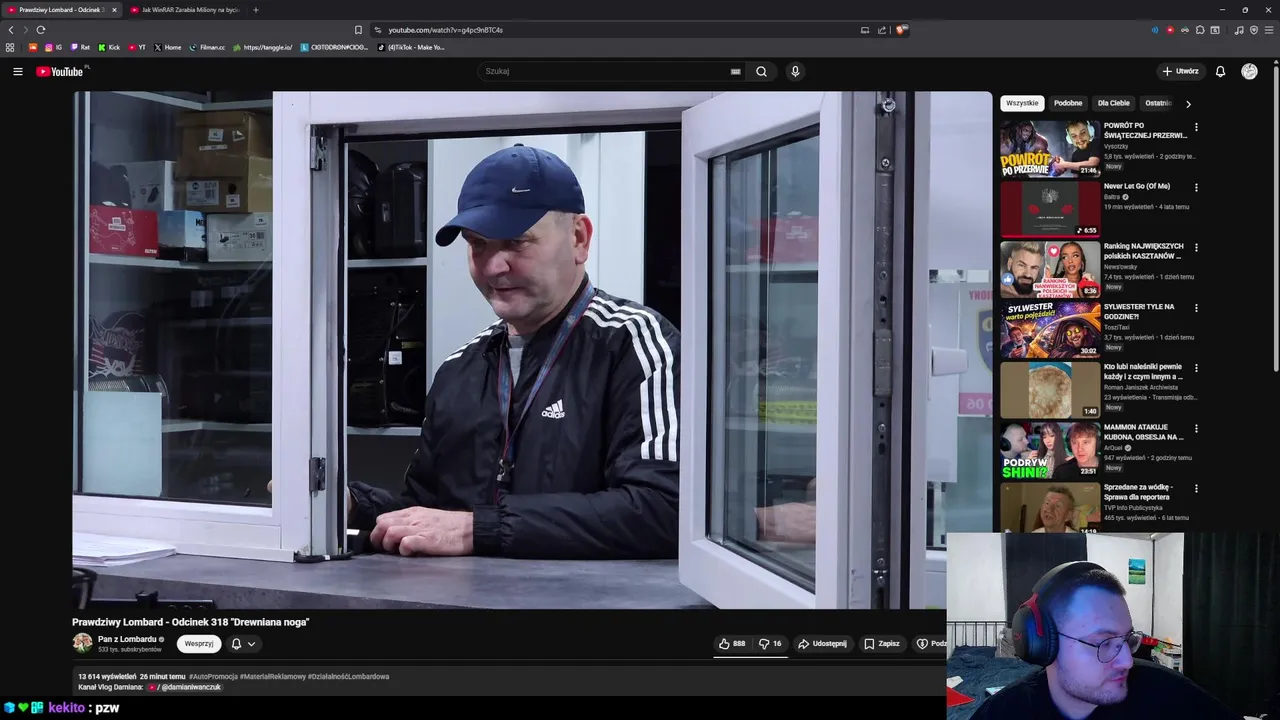Open options for POWRÓT PO ŚWIĄTECZNEJ PRZERWIE video

coord(1196,127)
